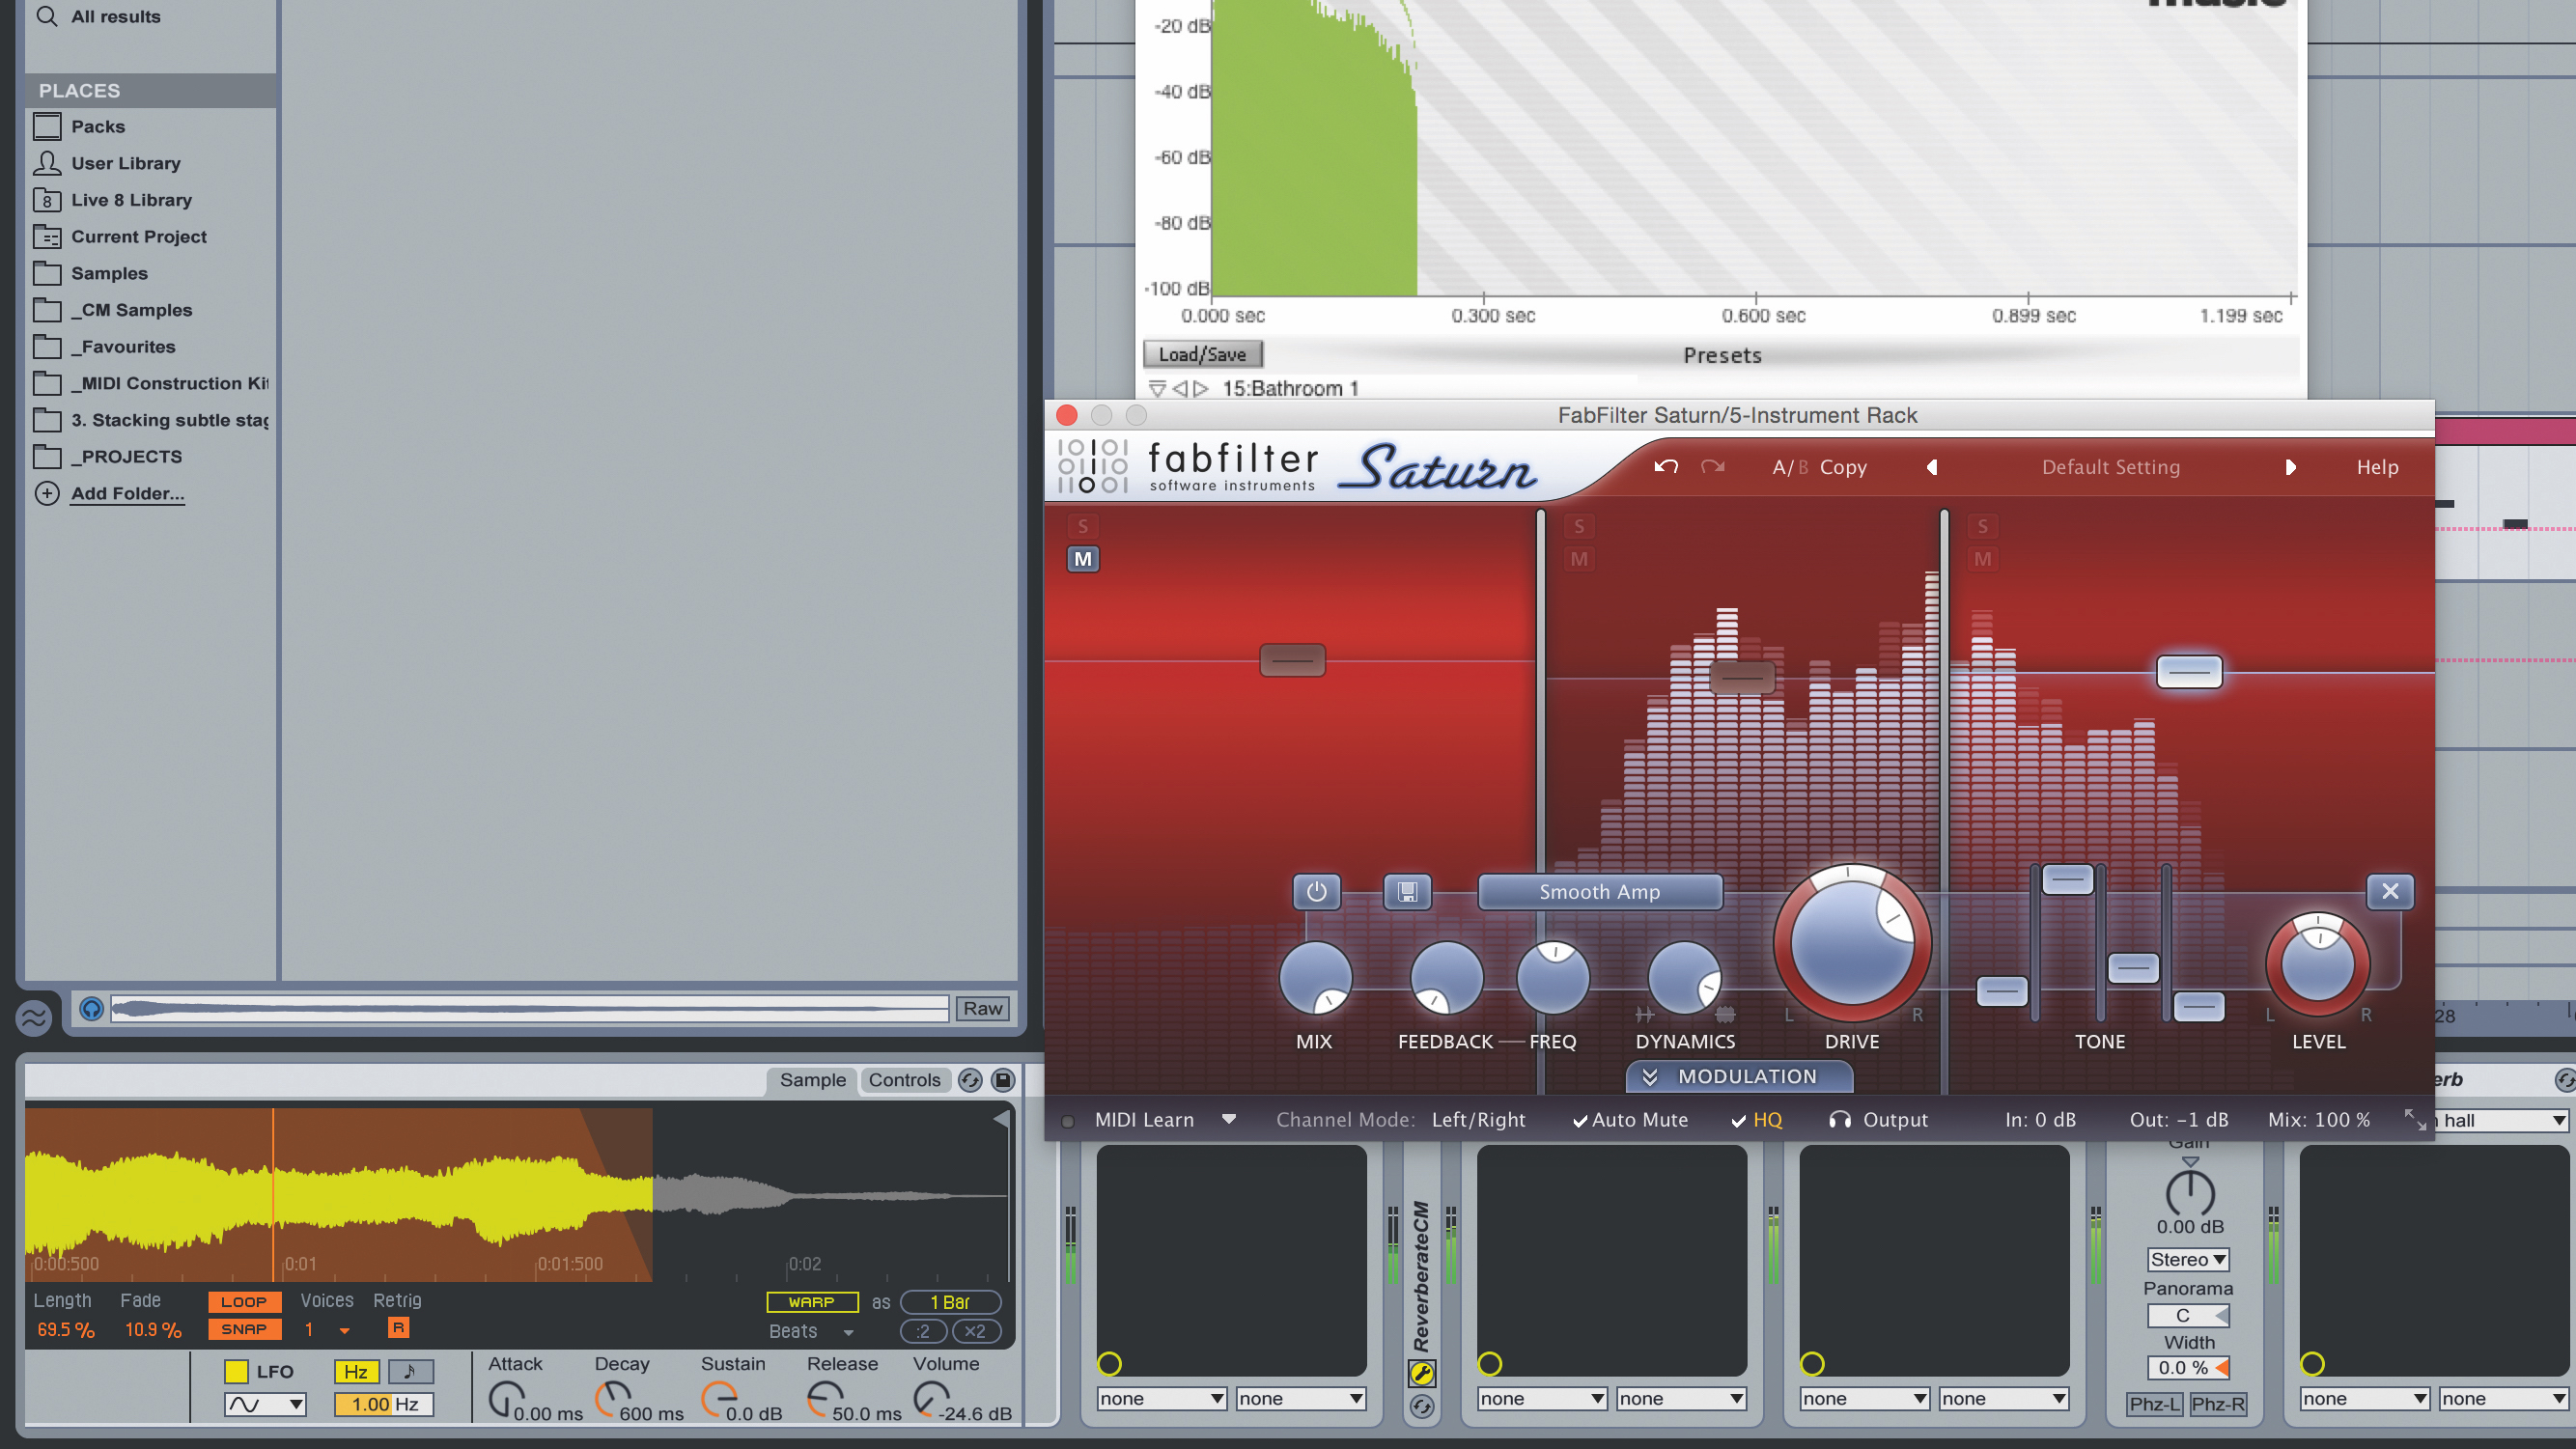Screen dimensions: 2576x1449
Task: Click the Phz-L button
Action: 2155,1404
